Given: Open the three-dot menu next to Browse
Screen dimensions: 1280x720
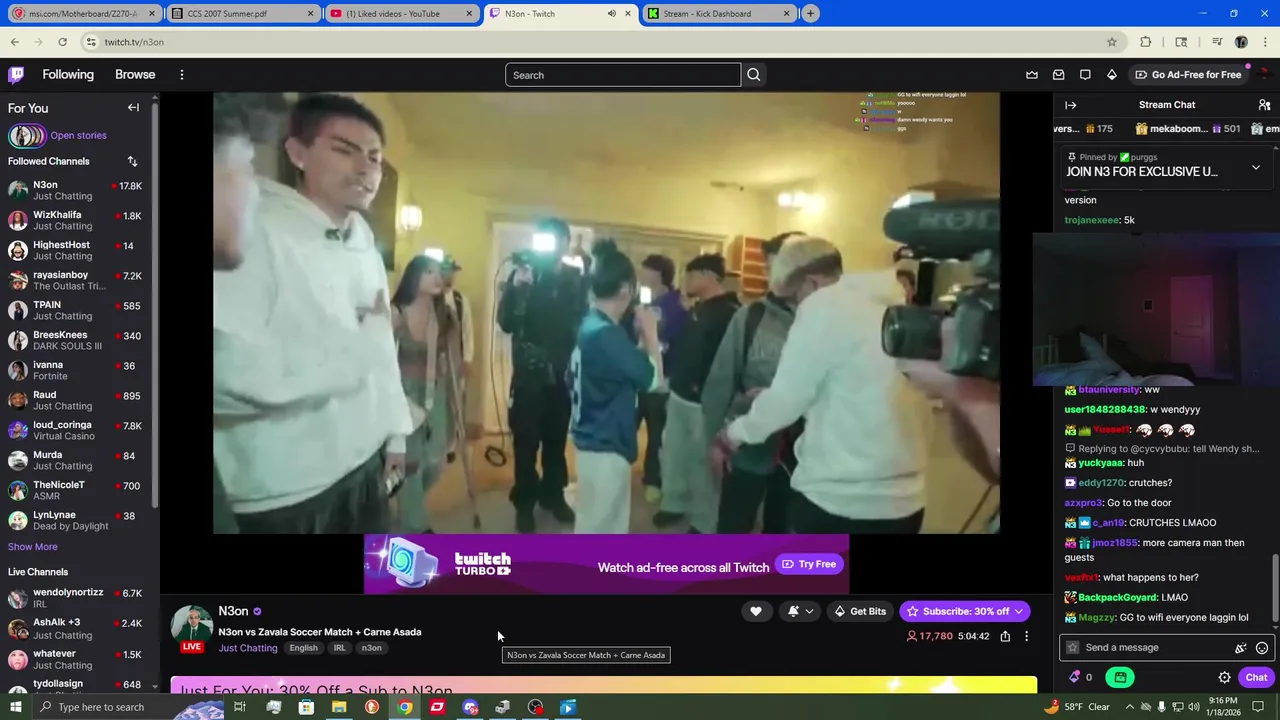Looking at the screenshot, I should (x=181, y=75).
